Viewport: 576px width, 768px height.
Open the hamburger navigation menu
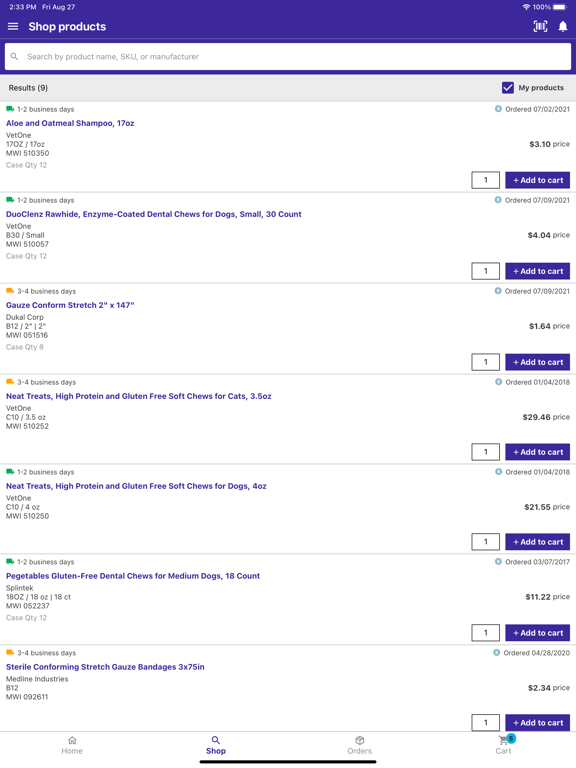click(x=13, y=26)
